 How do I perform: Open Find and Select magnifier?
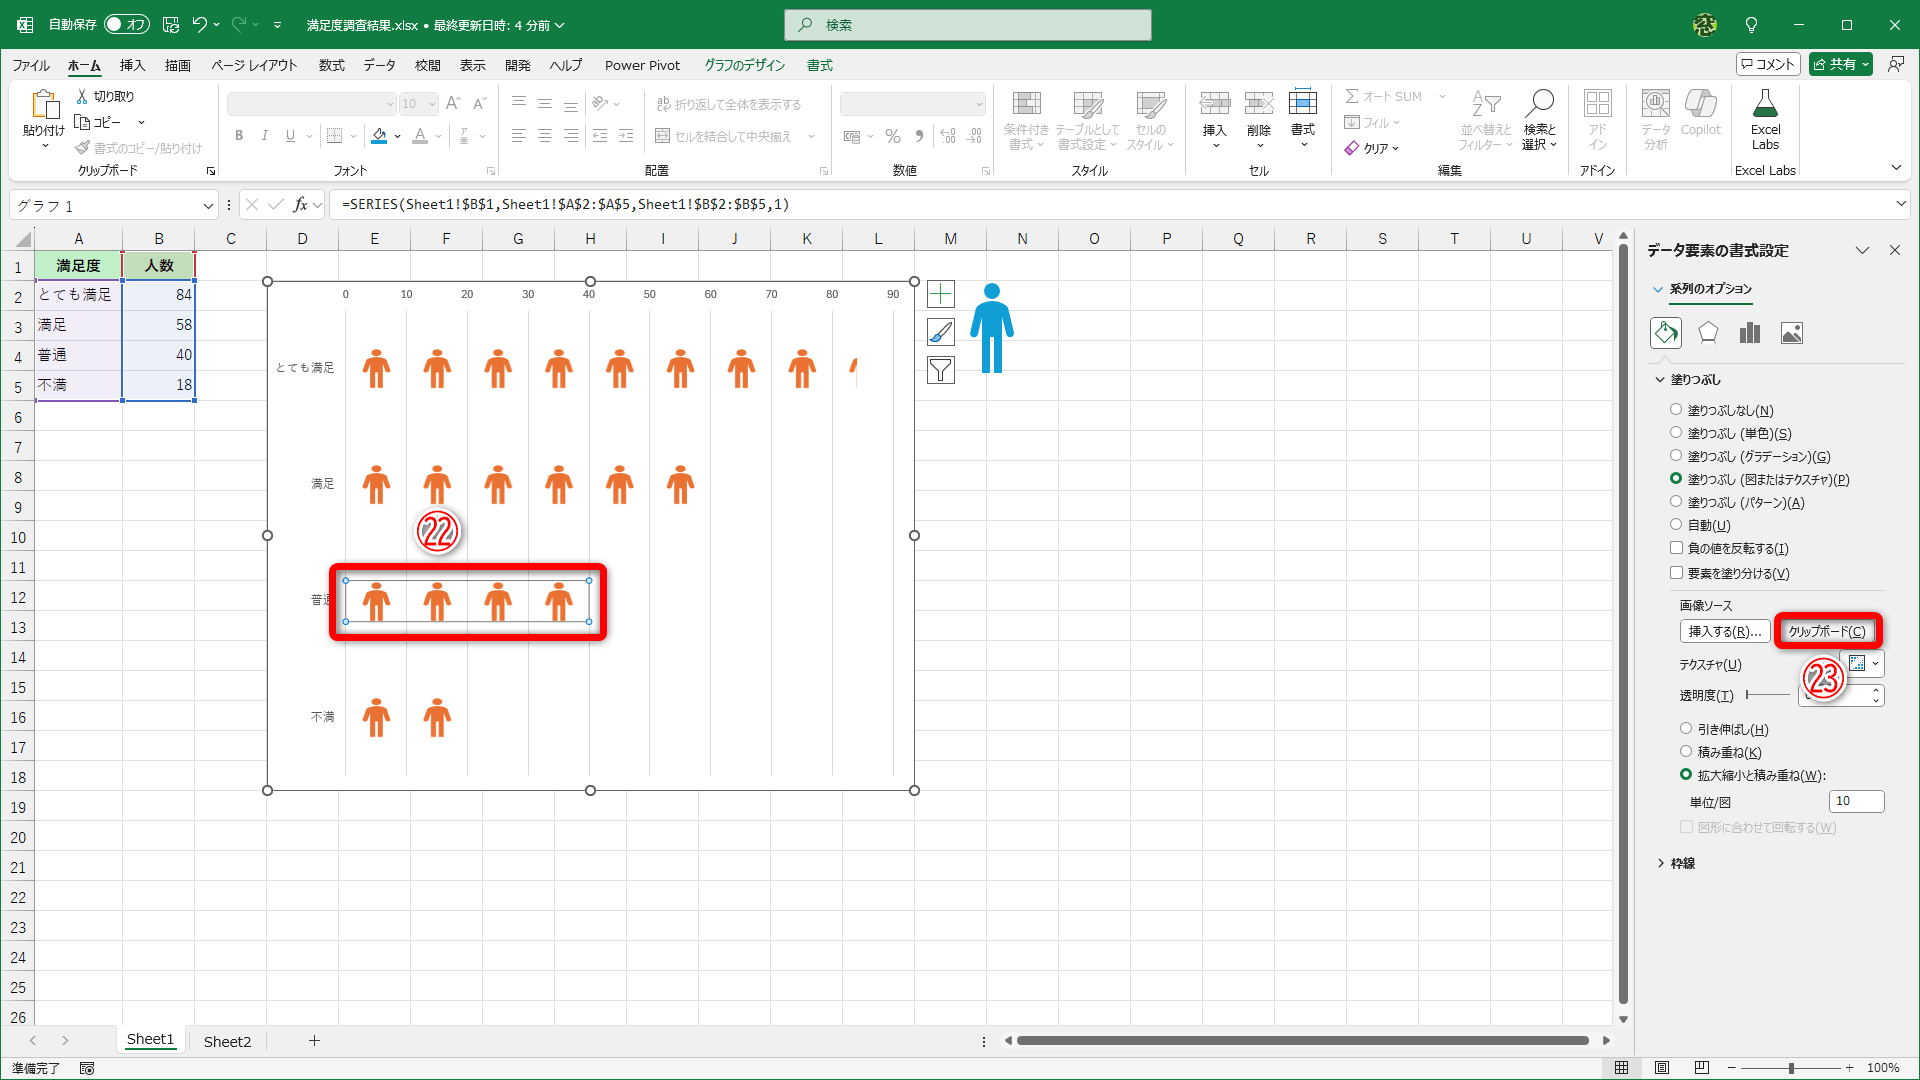(1539, 104)
